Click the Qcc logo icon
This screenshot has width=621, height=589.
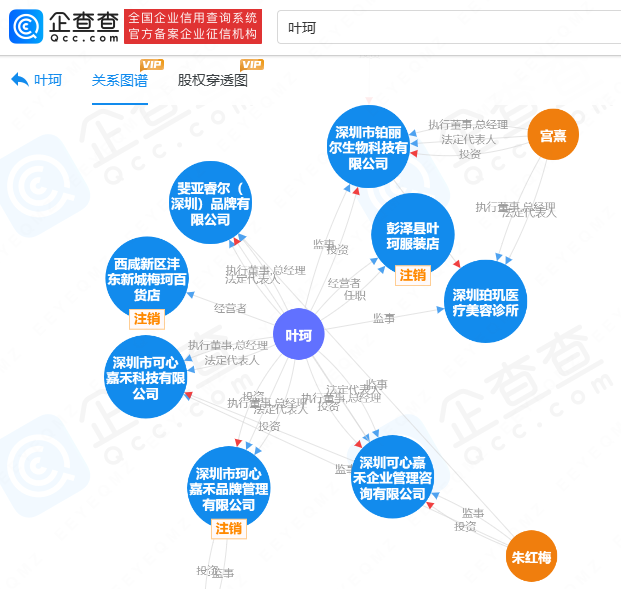click(x=26, y=27)
